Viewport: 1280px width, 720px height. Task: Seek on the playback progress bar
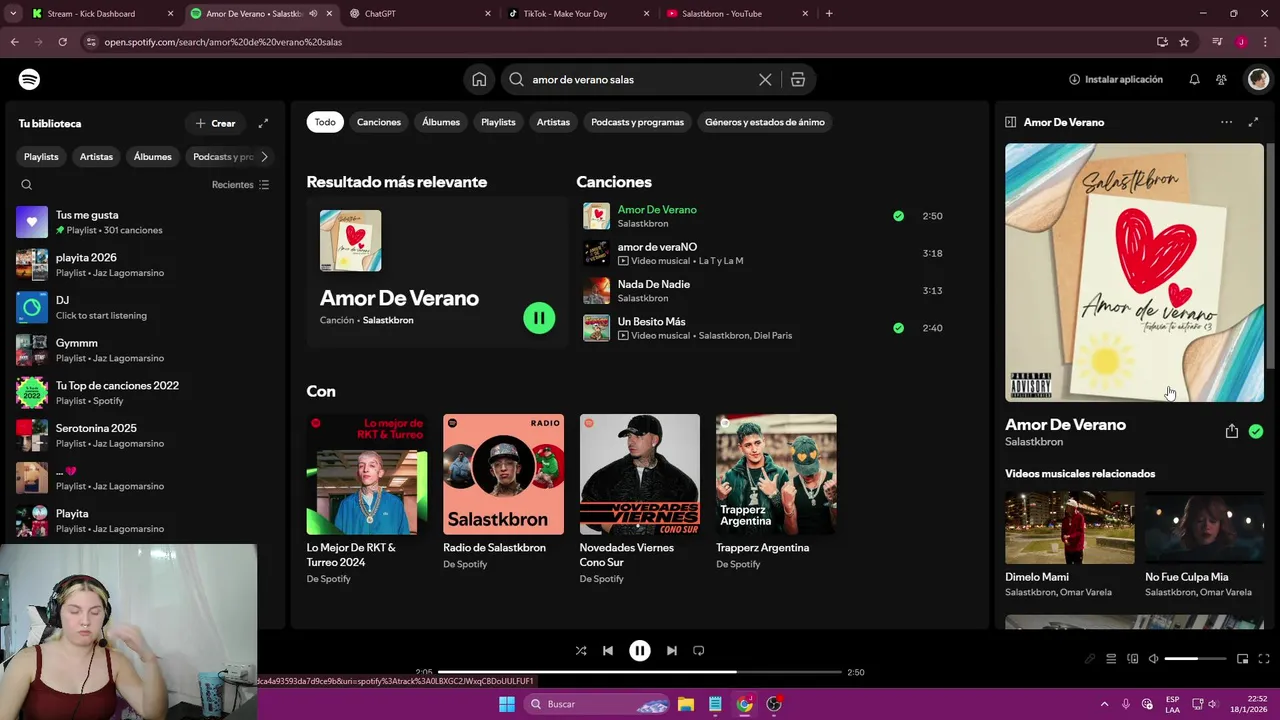(x=640, y=672)
